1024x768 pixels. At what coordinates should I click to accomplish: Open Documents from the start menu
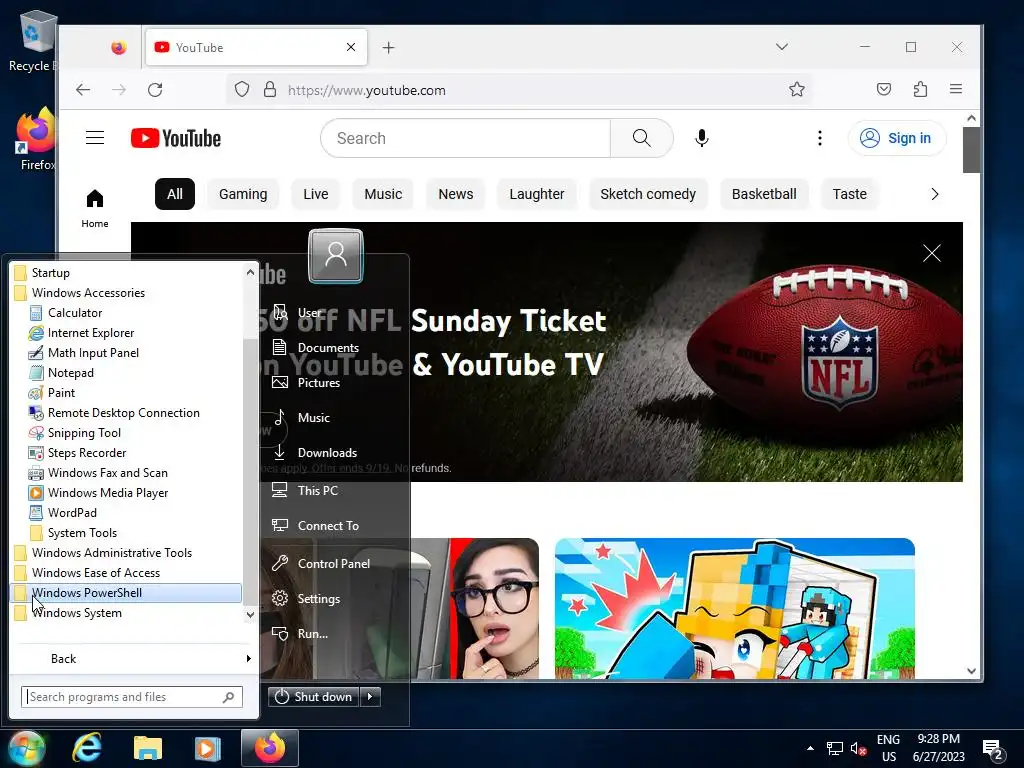(316, 347)
